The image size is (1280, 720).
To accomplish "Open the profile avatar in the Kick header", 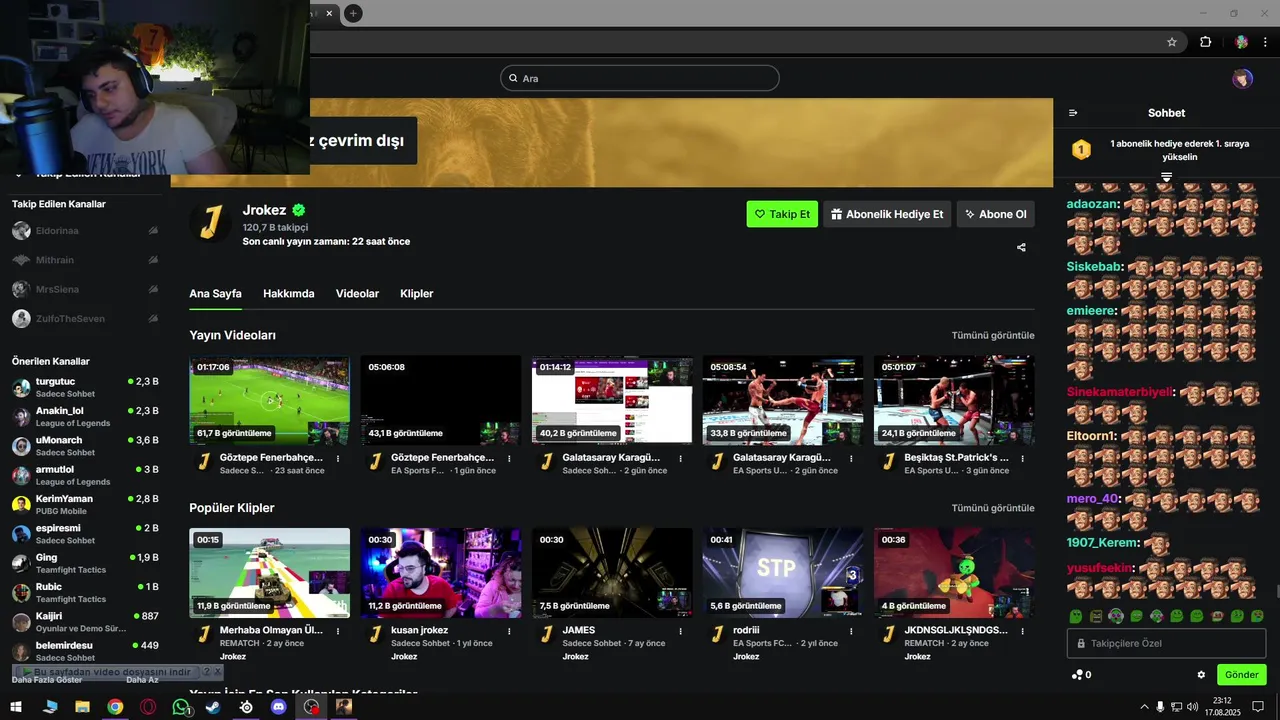I will point(1242,79).
